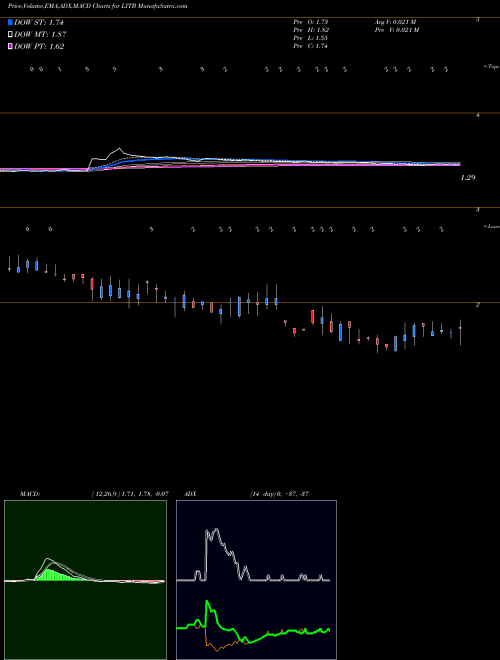The width and height of the screenshot is (500, 660).
Task: Open the green MACD indicator chart
Action: [x=85, y=580]
